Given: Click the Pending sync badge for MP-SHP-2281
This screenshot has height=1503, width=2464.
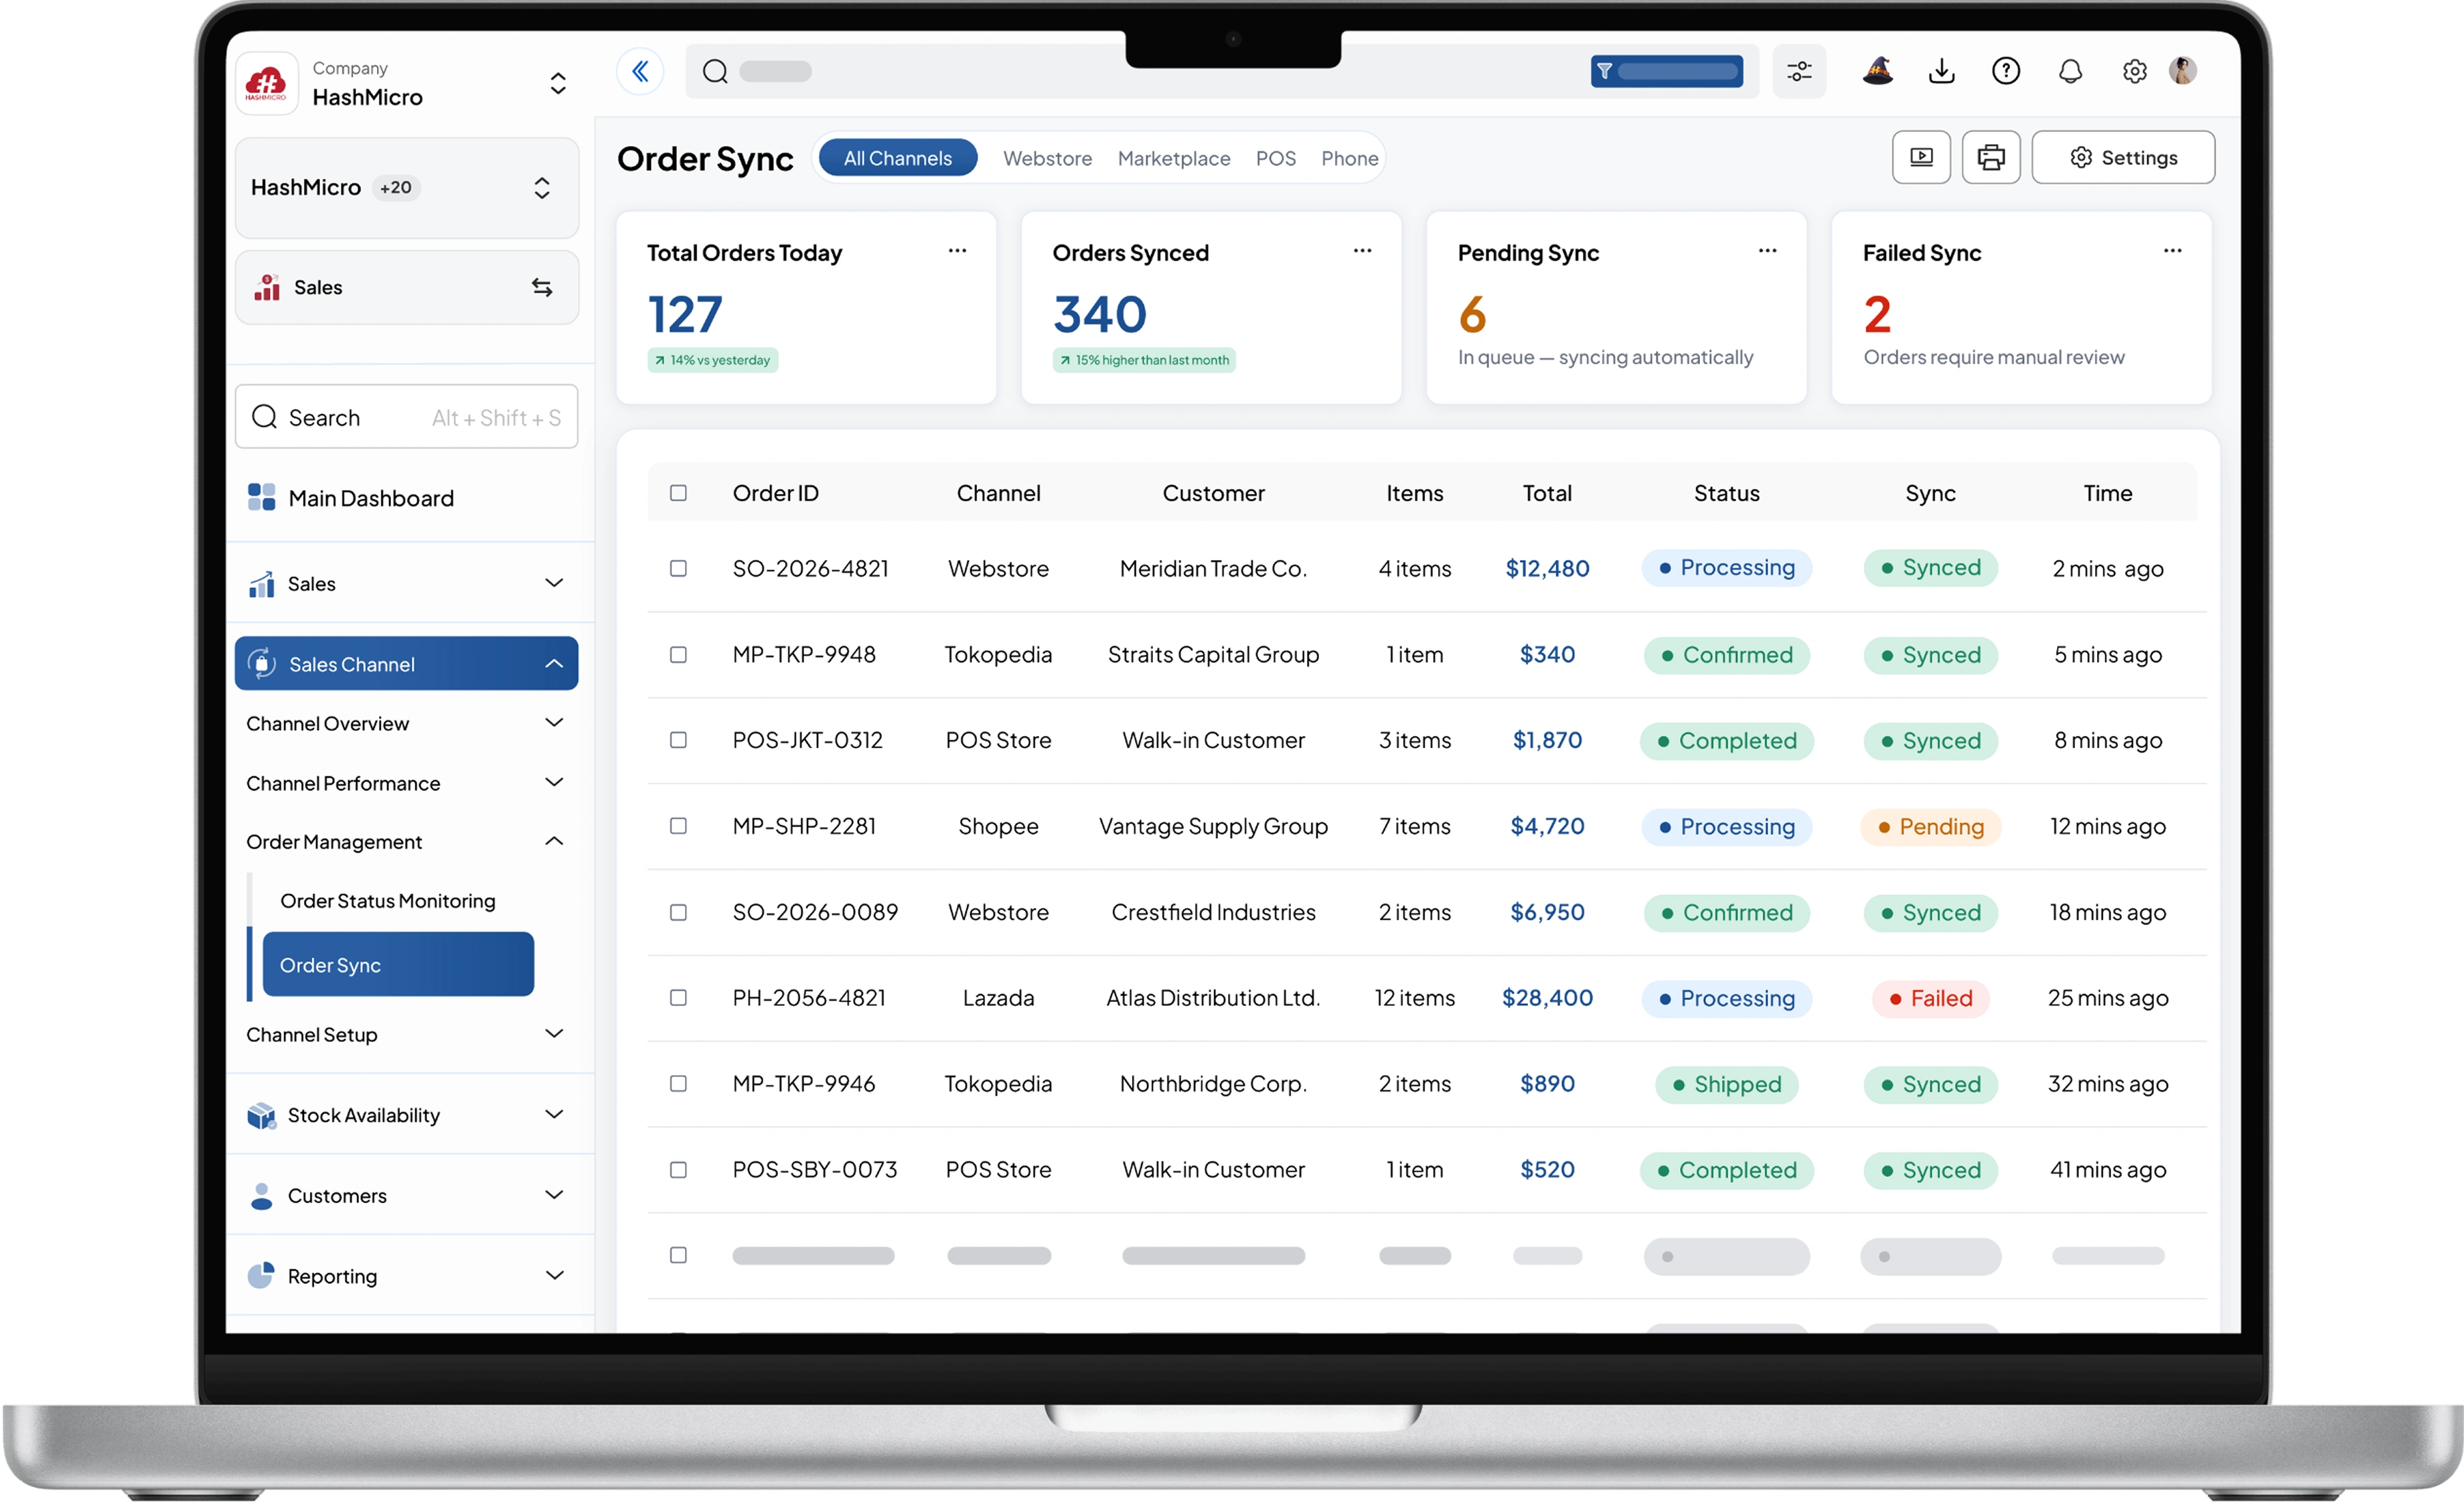Looking at the screenshot, I should (1930, 826).
